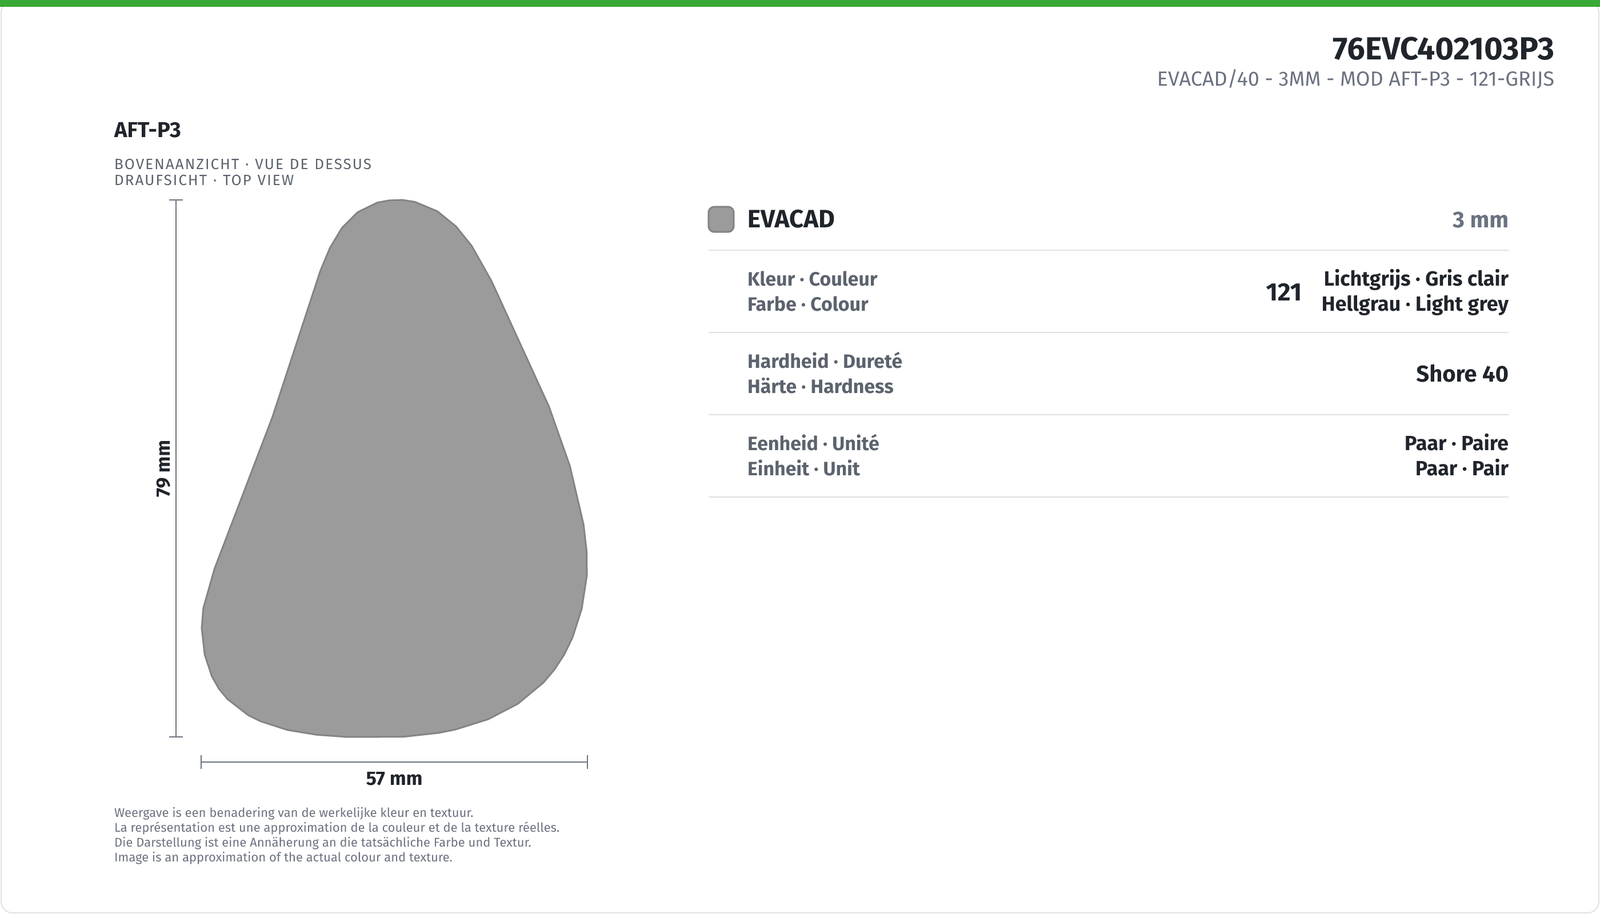The width and height of the screenshot is (1600, 914).
Task: Click BOVENAANZICHT · VUE DE DESSUS caption
Action: (243, 164)
